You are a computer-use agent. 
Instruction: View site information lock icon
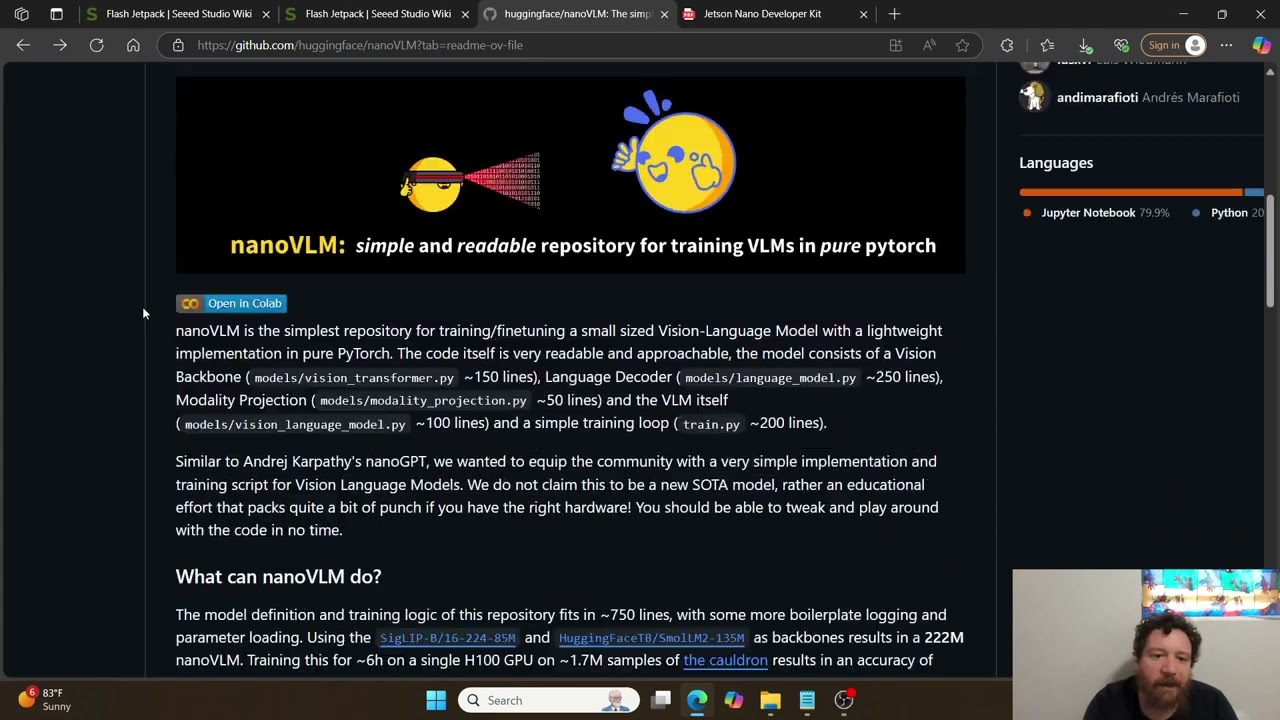[x=178, y=45]
